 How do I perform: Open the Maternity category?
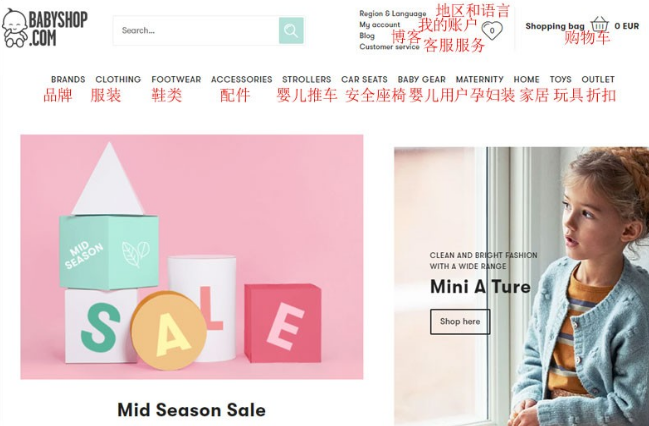point(479,79)
